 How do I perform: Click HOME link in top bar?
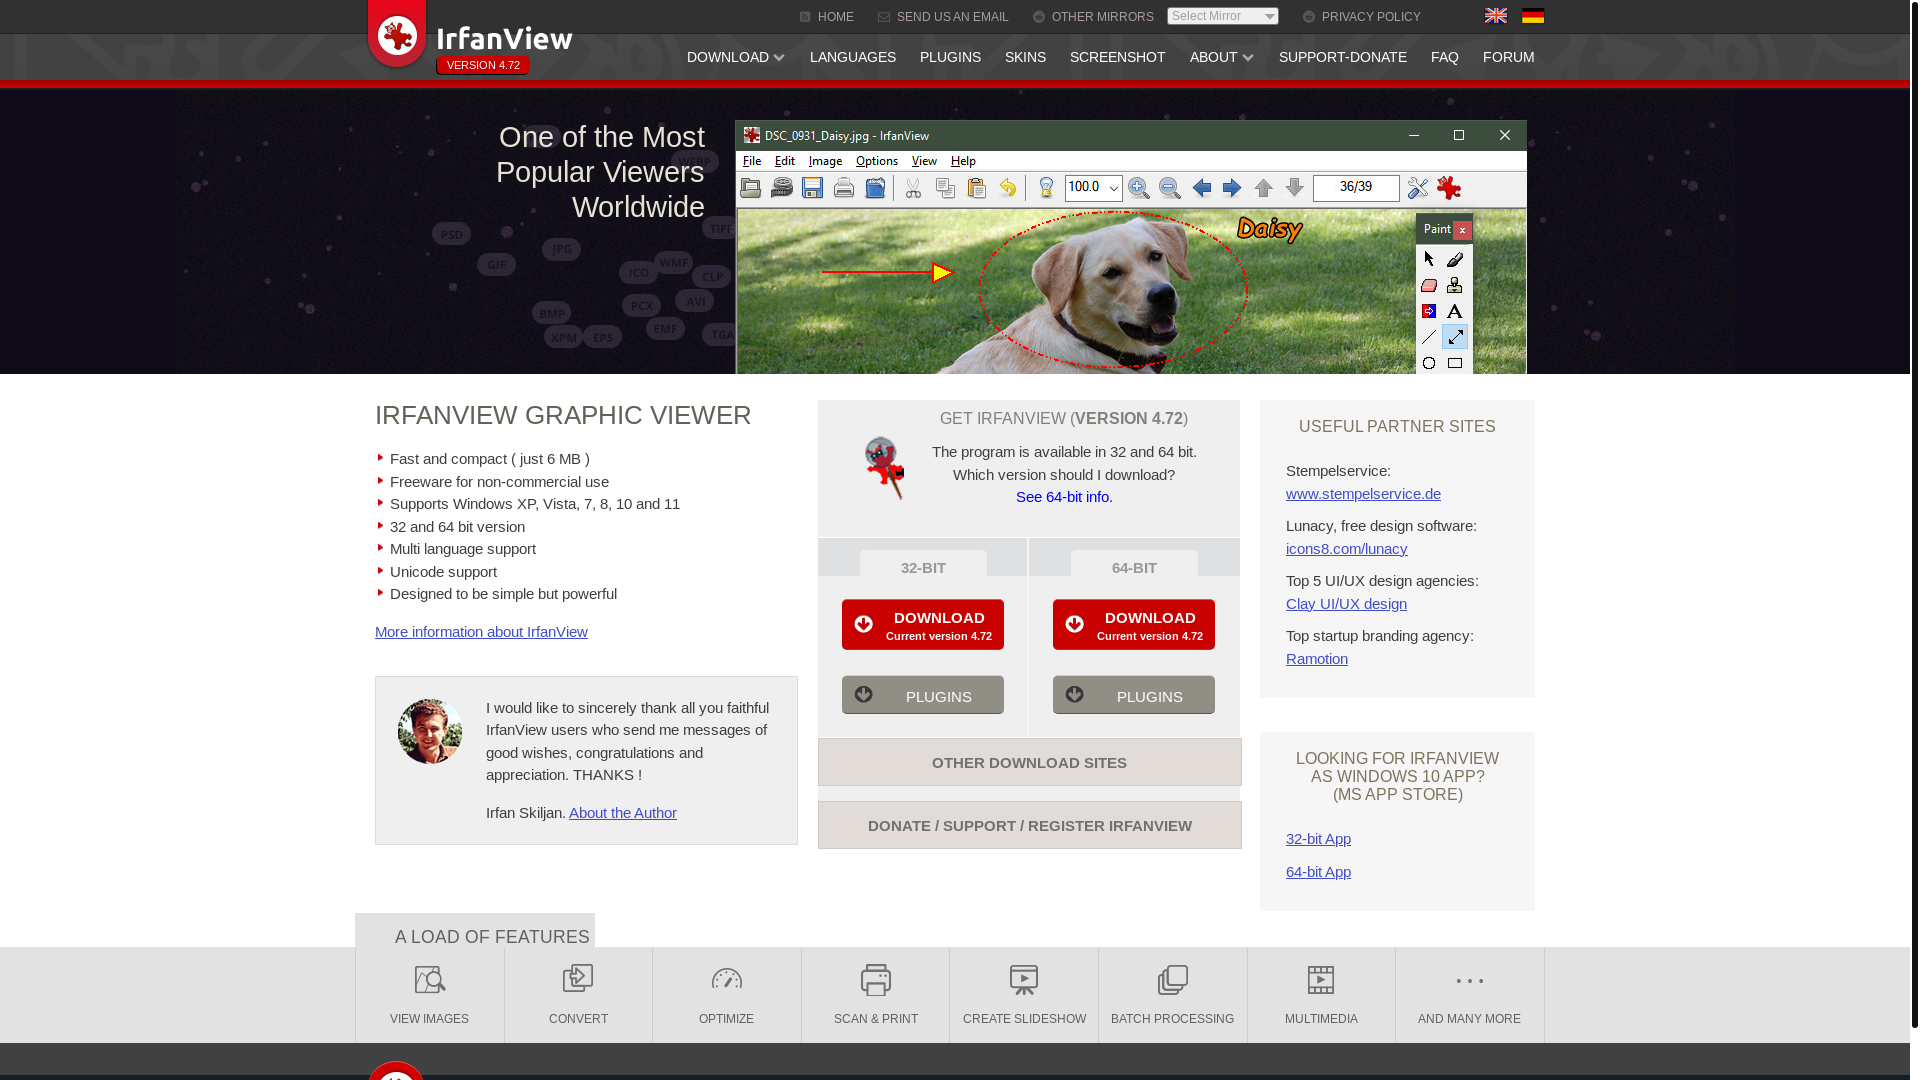click(827, 17)
